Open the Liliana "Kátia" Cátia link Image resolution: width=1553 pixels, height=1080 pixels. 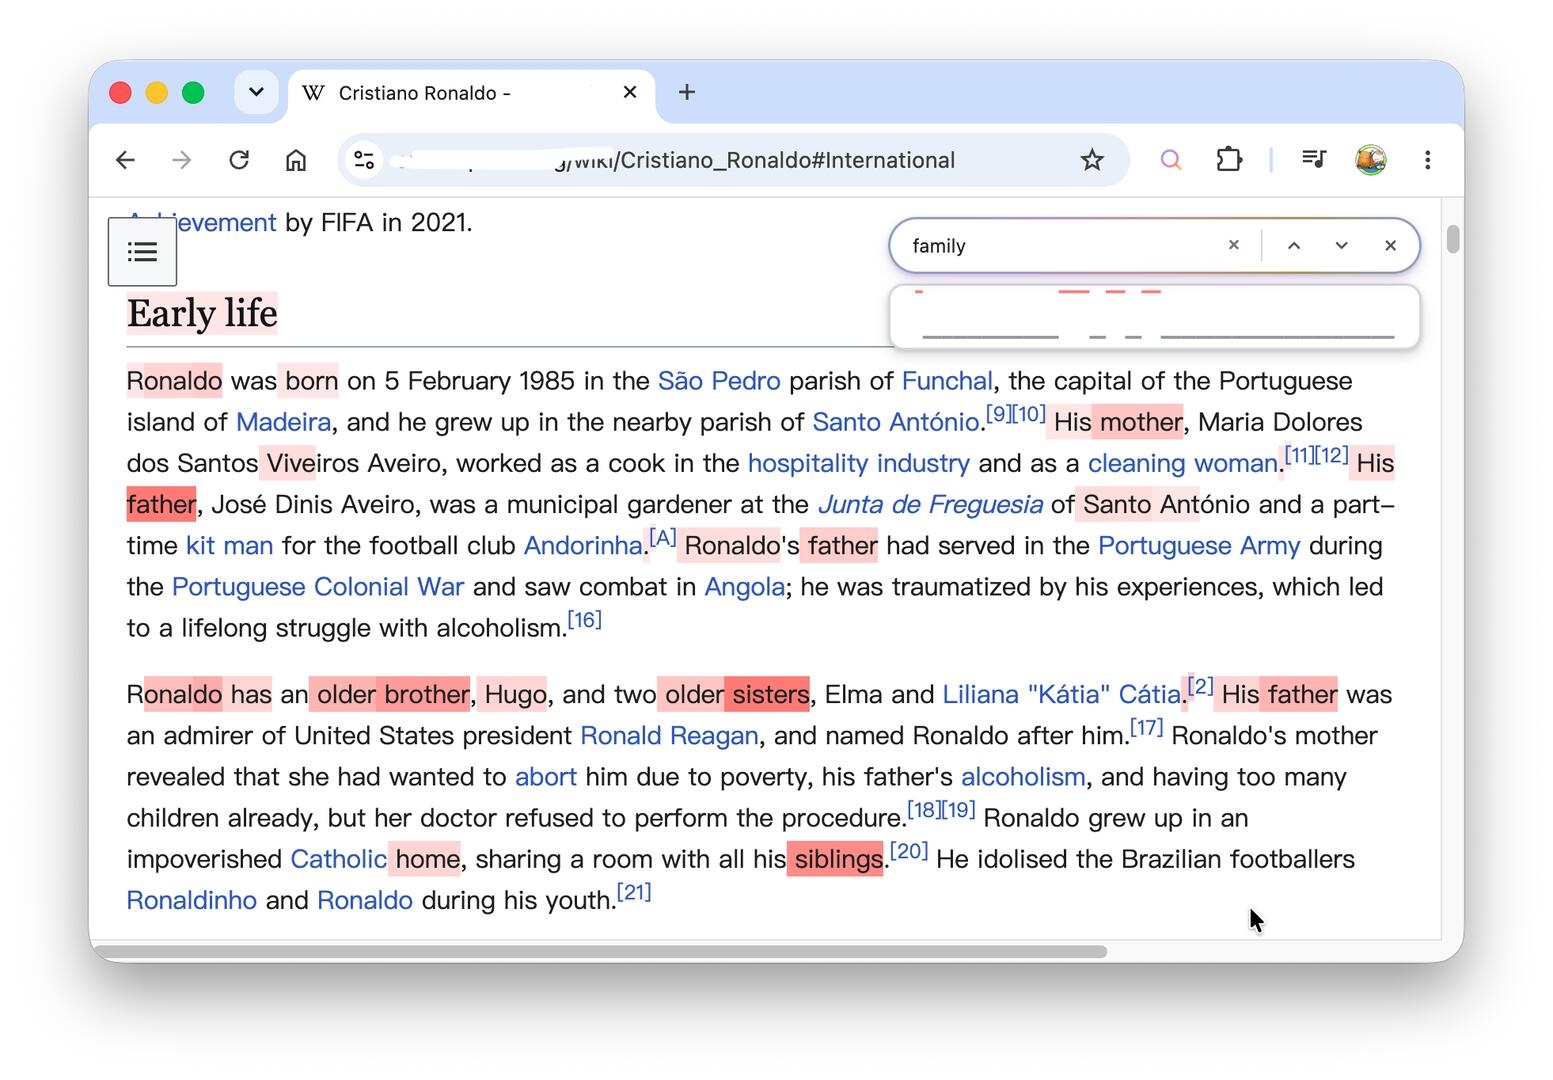pyautogui.click(x=1061, y=694)
